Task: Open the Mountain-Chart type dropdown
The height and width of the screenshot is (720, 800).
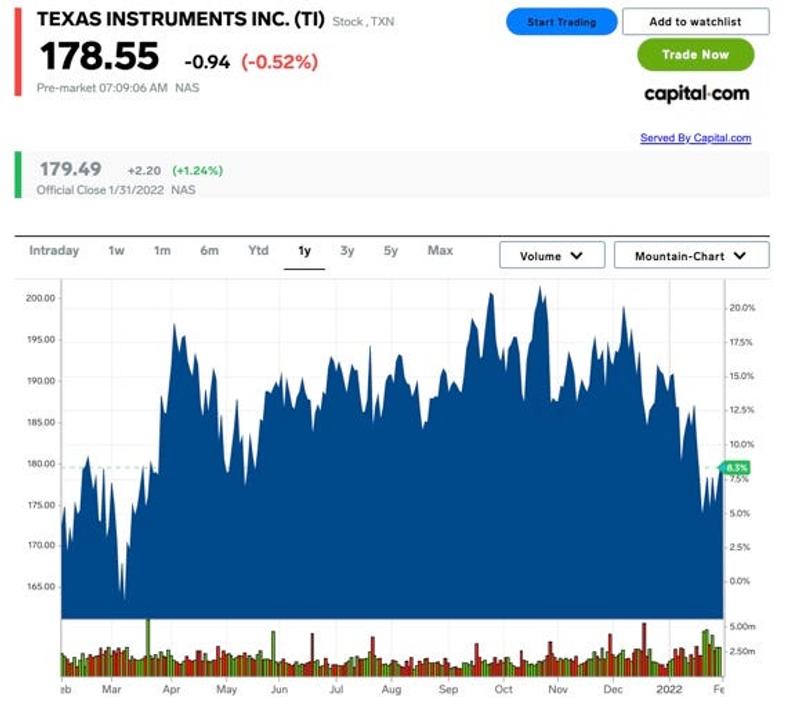Action: click(691, 255)
